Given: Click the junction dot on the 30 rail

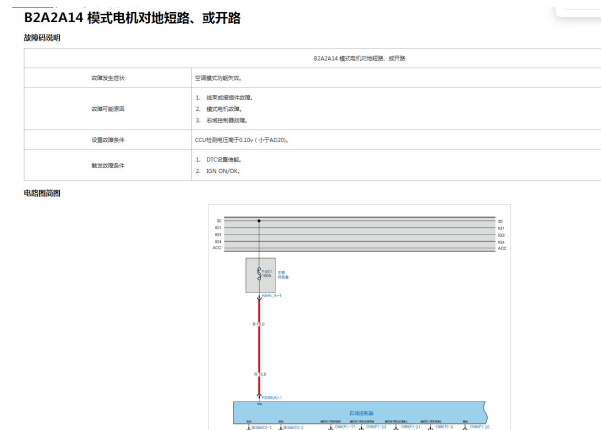Looking at the screenshot, I should point(259,221).
